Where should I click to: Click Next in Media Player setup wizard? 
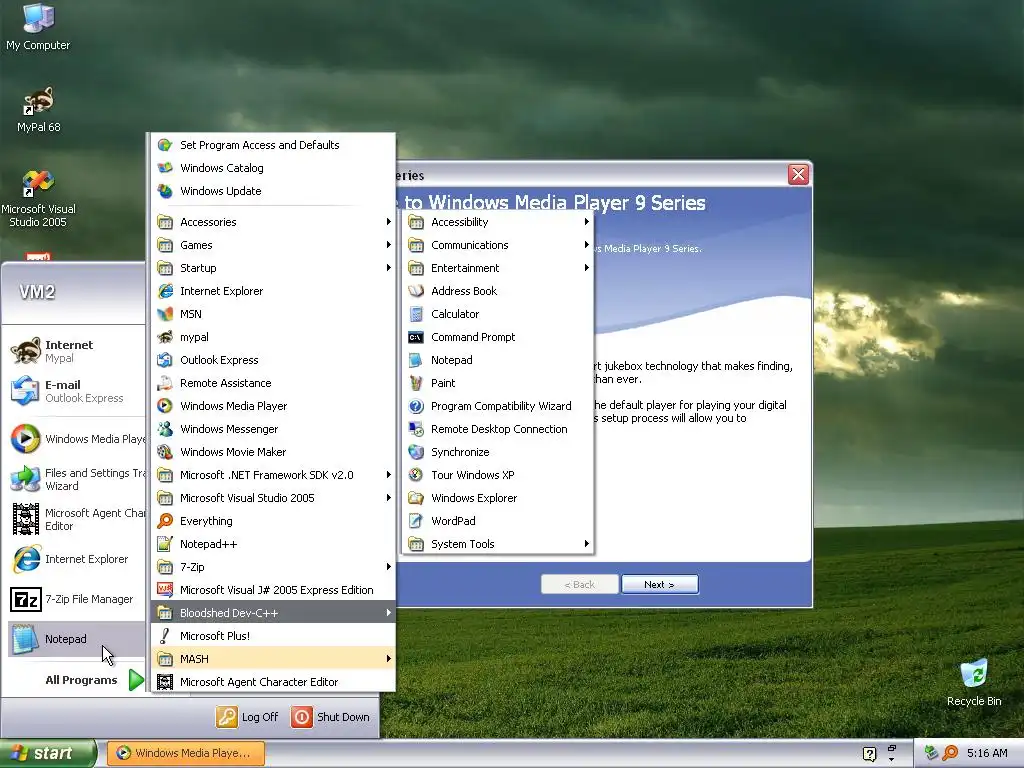(x=660, y=584)
